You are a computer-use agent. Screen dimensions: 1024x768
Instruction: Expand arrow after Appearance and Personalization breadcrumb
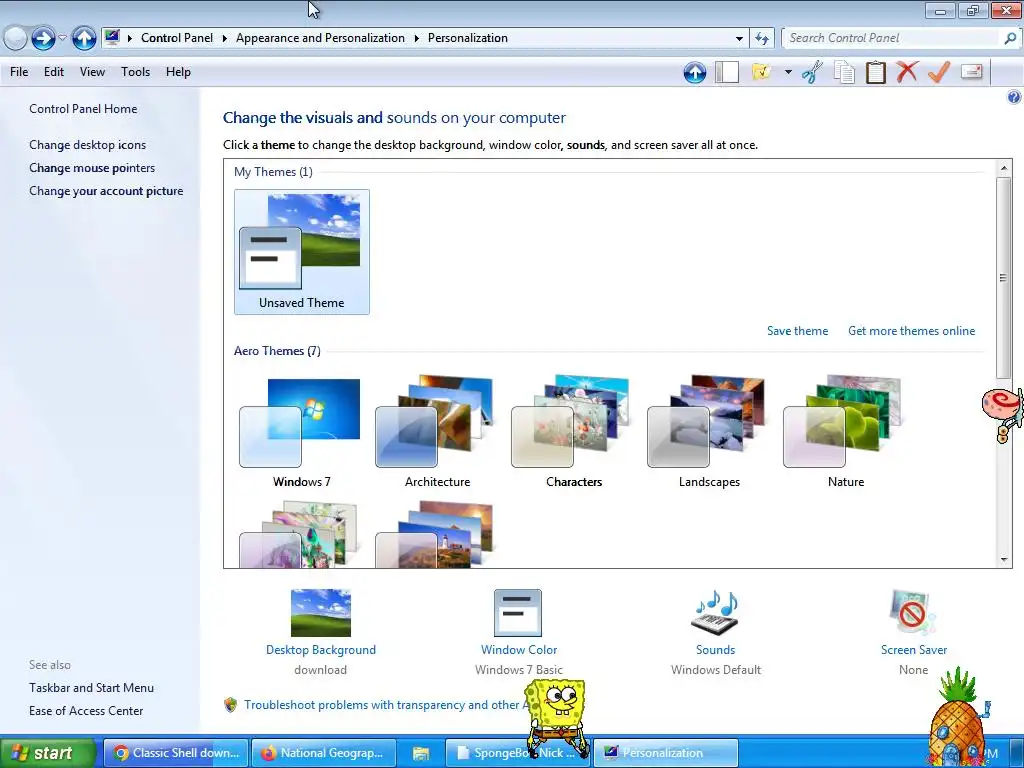tap(416, 38)
